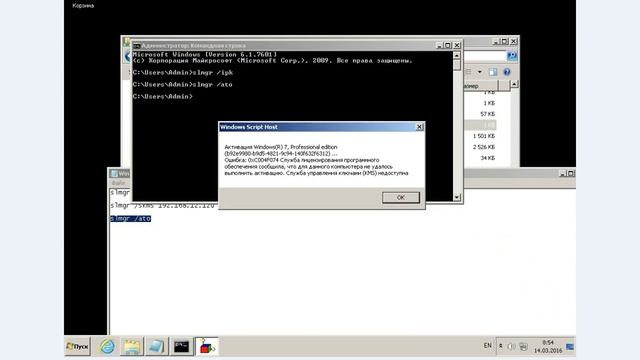Image resolution: width=640 pixels, height=360 pixels.
Task: Maximize the Command Prompt window
Action: (448, 45)
